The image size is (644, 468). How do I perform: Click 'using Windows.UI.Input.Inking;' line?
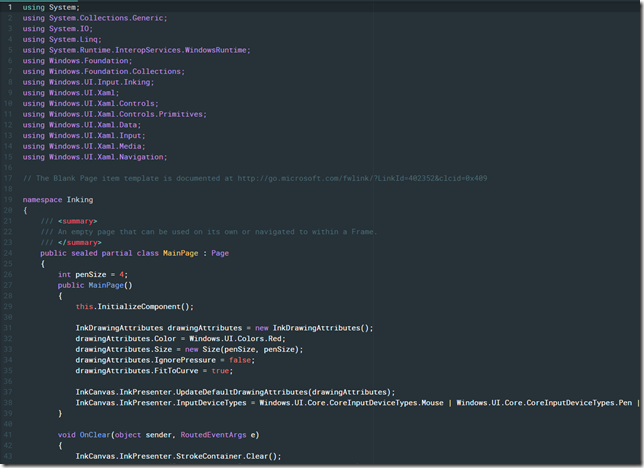(x=88, y=82)
